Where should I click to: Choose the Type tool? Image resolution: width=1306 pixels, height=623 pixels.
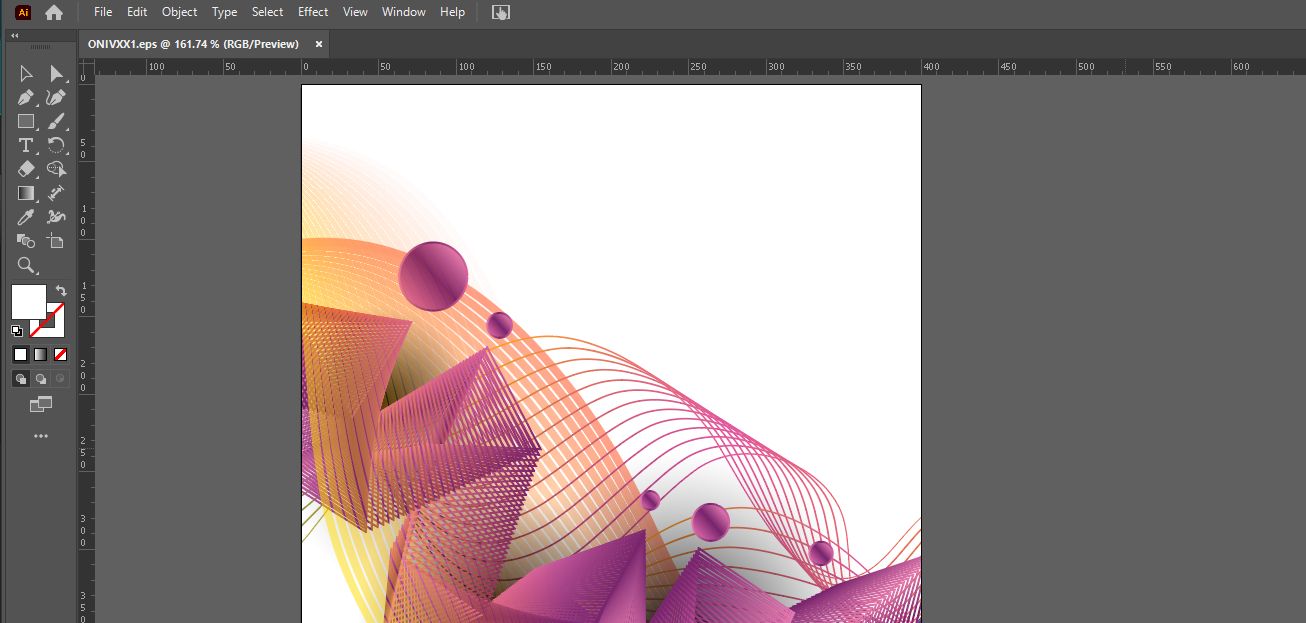point(25,145)
